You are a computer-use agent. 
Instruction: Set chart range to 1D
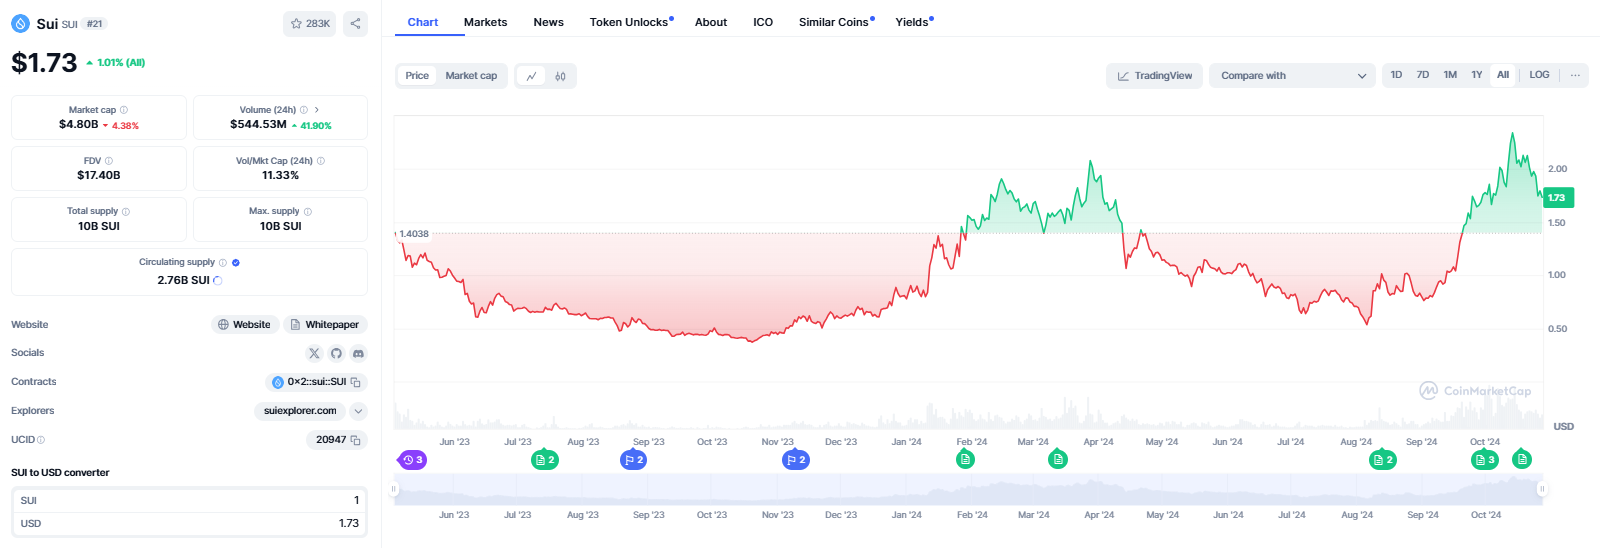click(x=1396, y=75)
